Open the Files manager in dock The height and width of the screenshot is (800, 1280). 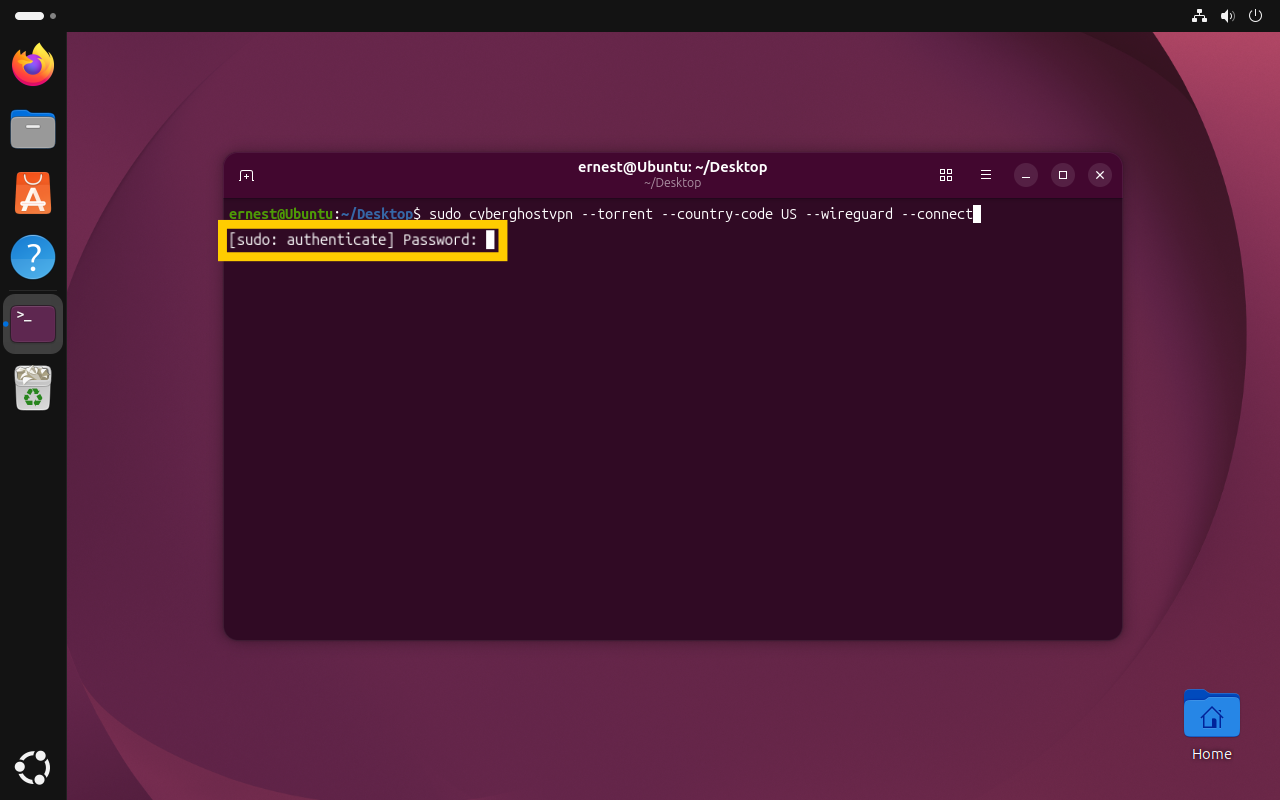tap(33, 129)
